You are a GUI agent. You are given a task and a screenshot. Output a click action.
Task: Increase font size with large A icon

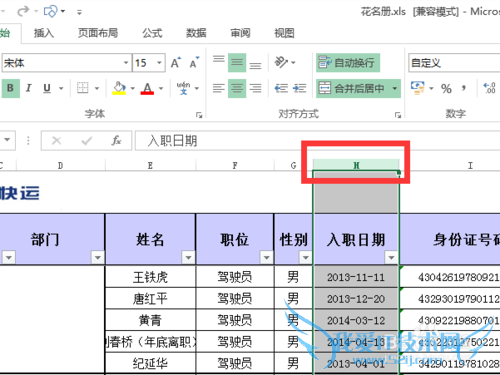176,62
